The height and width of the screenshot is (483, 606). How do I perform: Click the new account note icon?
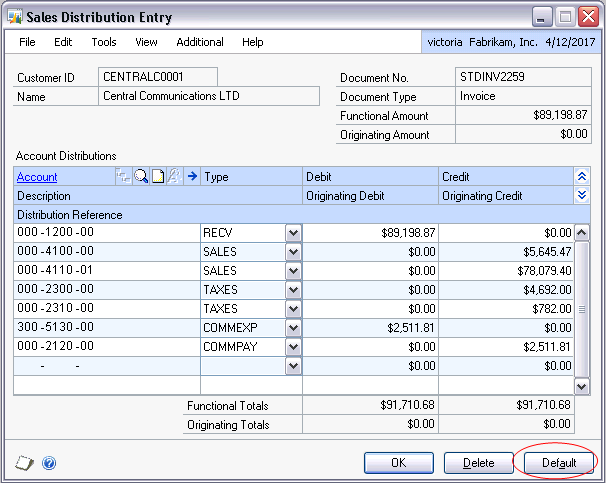pos(157,177)
